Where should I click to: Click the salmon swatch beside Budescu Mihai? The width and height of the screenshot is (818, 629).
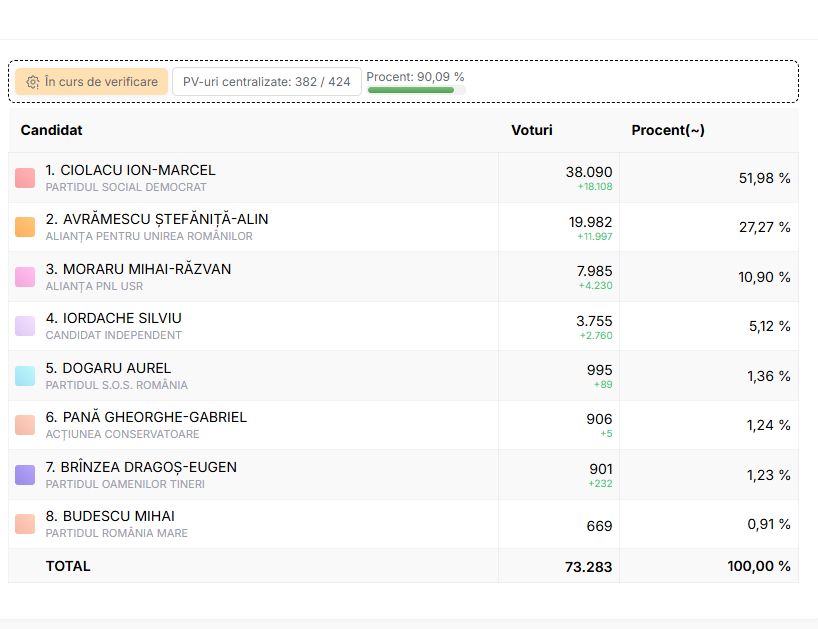click(x=25, y=524)
